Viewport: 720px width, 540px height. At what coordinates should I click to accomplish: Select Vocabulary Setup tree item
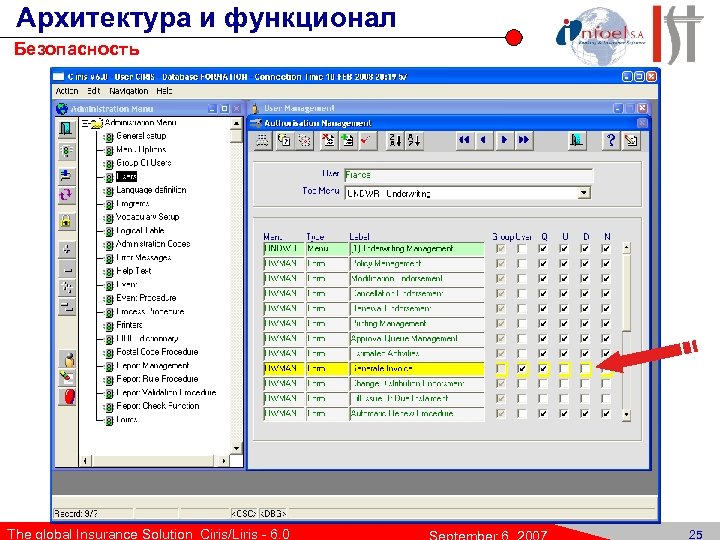(x=147, y=217)
